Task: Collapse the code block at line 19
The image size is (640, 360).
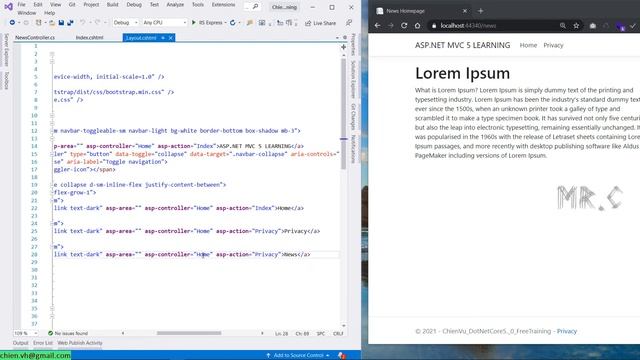Action: click(x=52, y=185)
